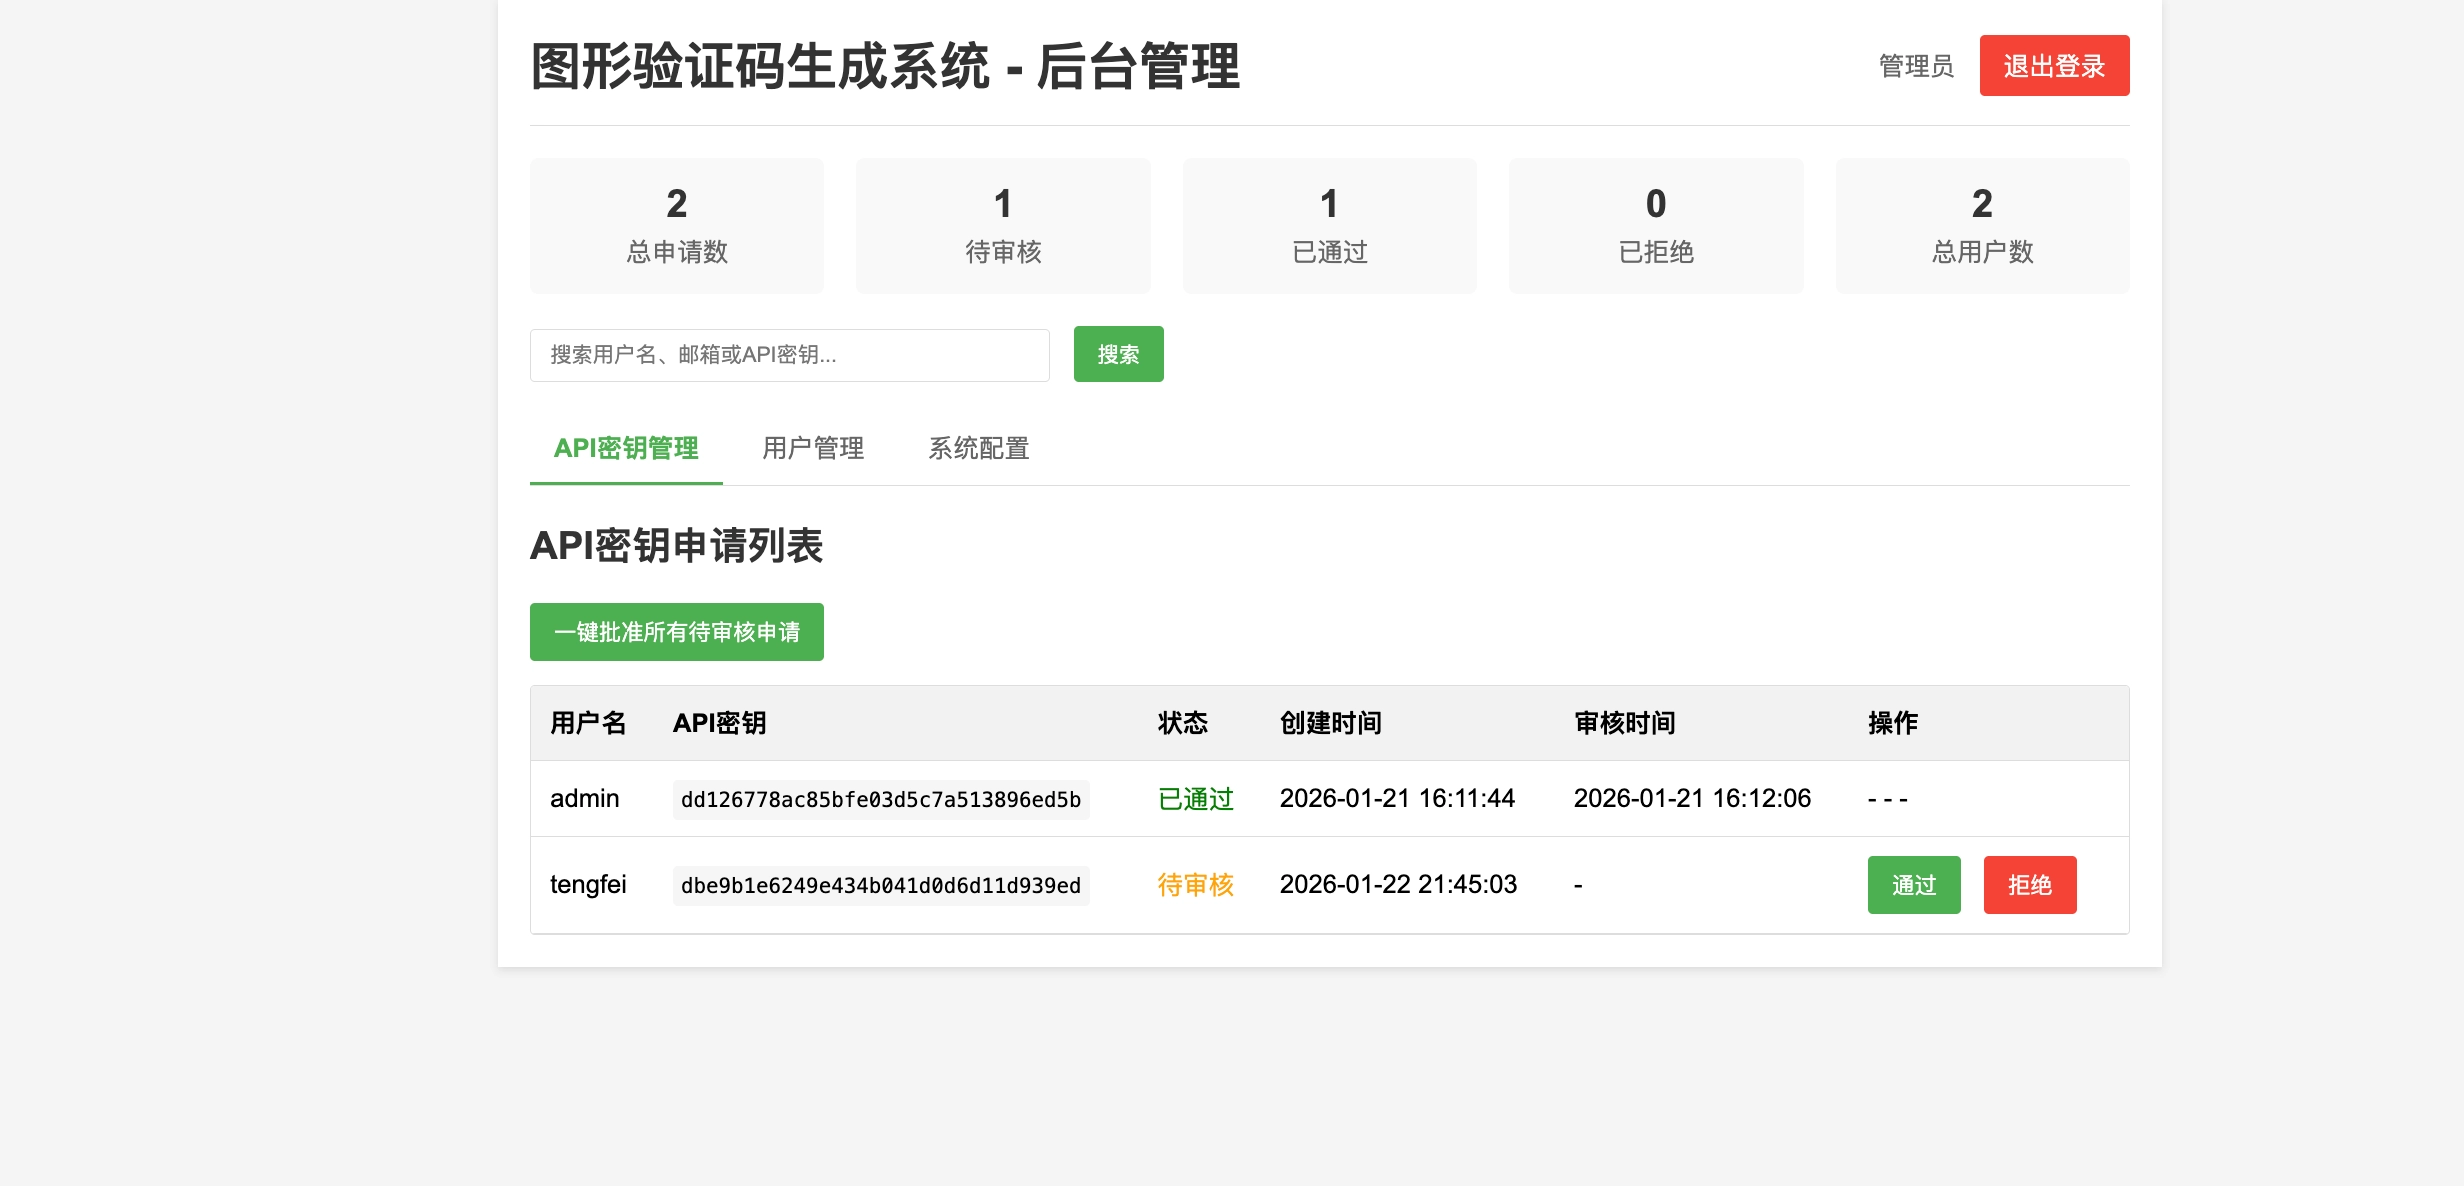Click the 管理员 user label
The image size is (2464, 1186).
(1916, 66)
